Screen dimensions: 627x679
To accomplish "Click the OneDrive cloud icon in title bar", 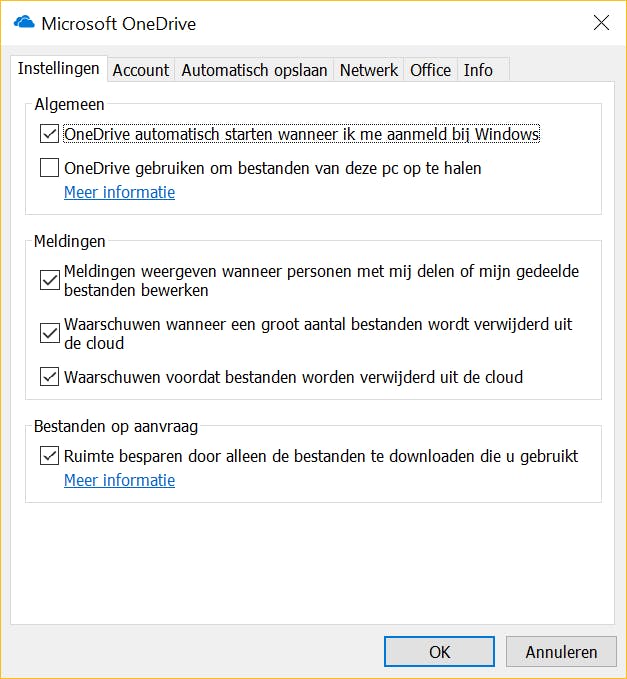I will pyautogui.click(x=24, y=22).
